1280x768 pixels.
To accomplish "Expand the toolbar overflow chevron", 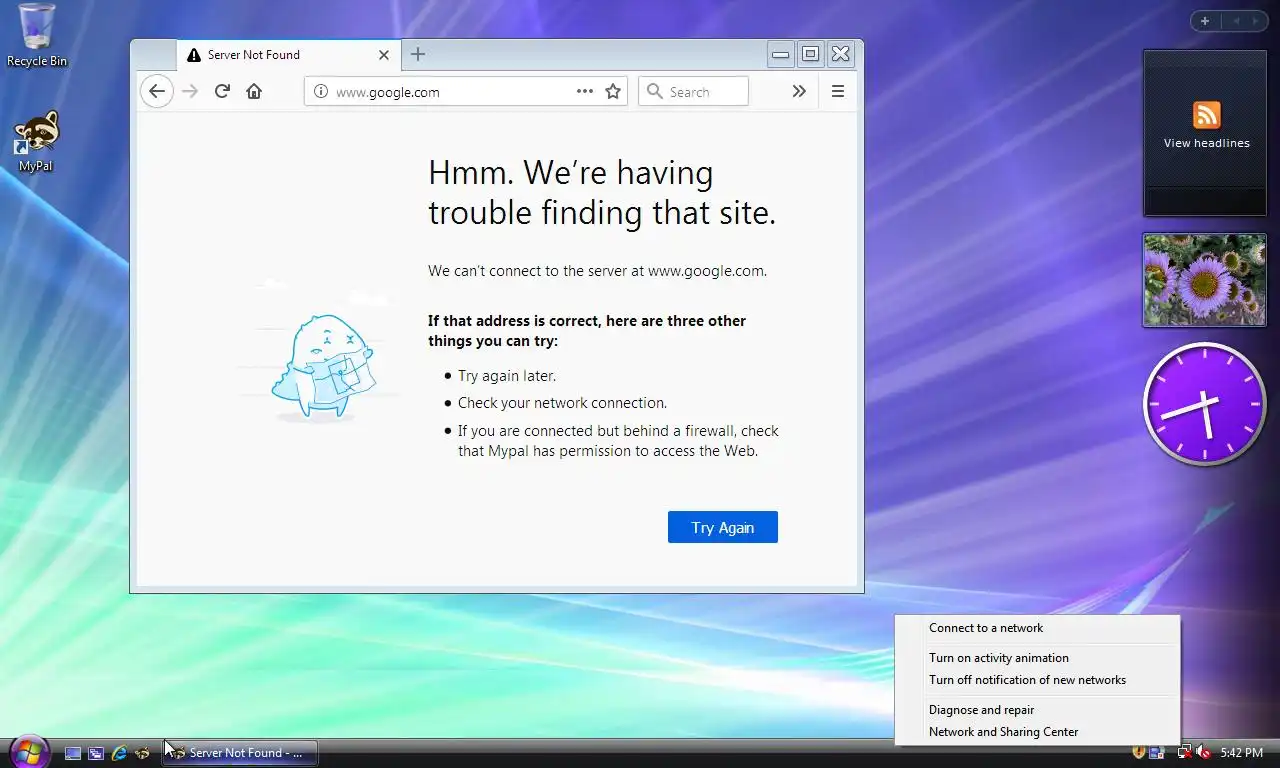I will pos(799,91).
